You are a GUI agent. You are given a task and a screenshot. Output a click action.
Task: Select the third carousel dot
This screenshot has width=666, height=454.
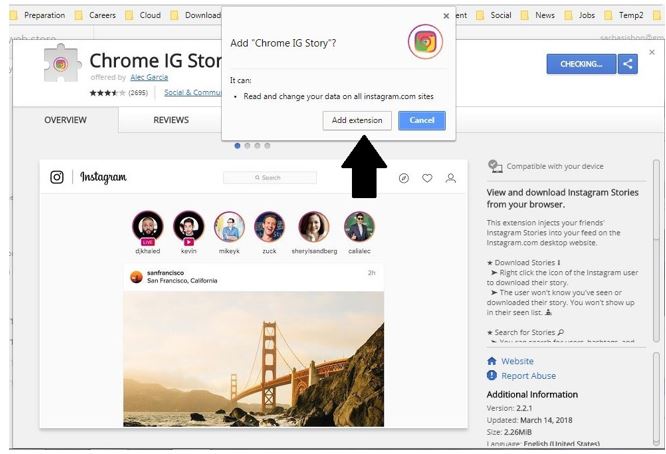click(x=257, y=146)
